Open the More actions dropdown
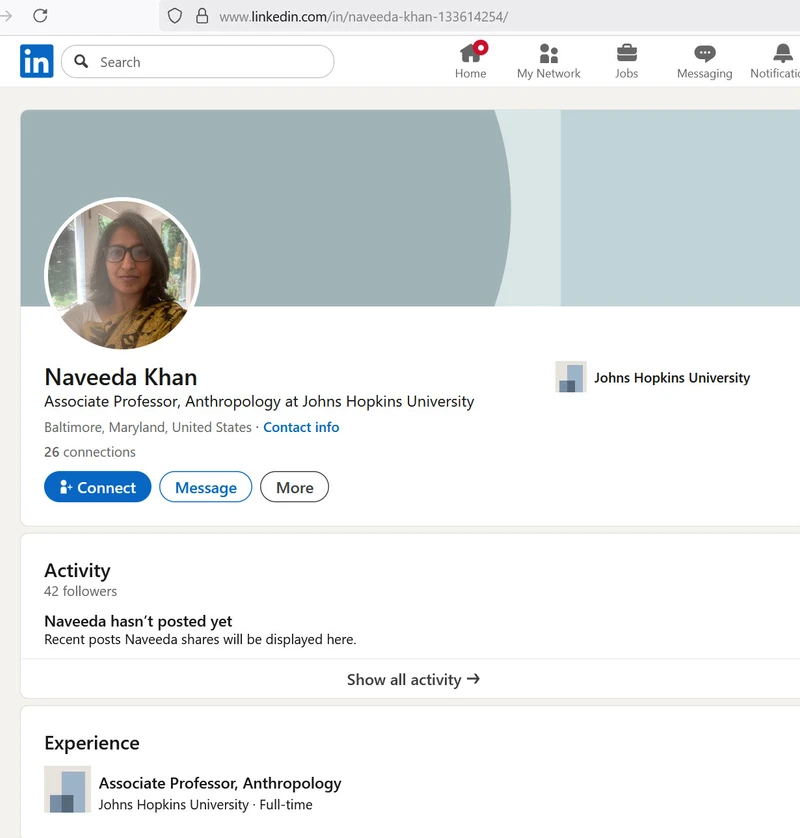The image size is (800, 838). click(x=294, y=487)
